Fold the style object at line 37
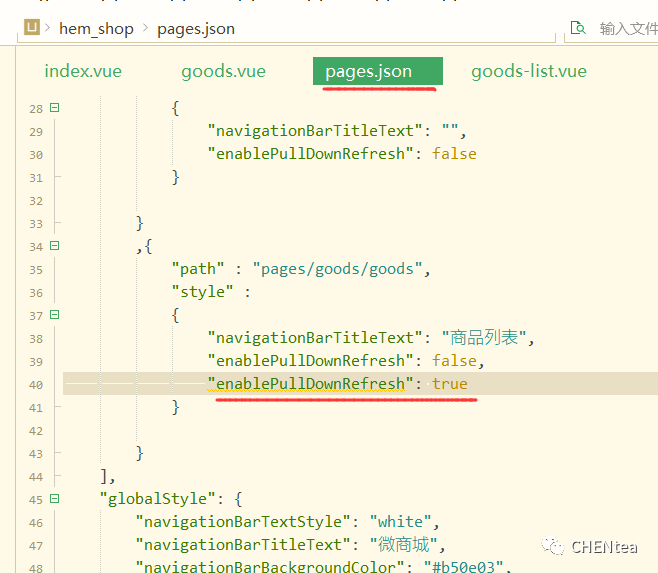This screenshot has width=658, height=573. tap(54, 315)
